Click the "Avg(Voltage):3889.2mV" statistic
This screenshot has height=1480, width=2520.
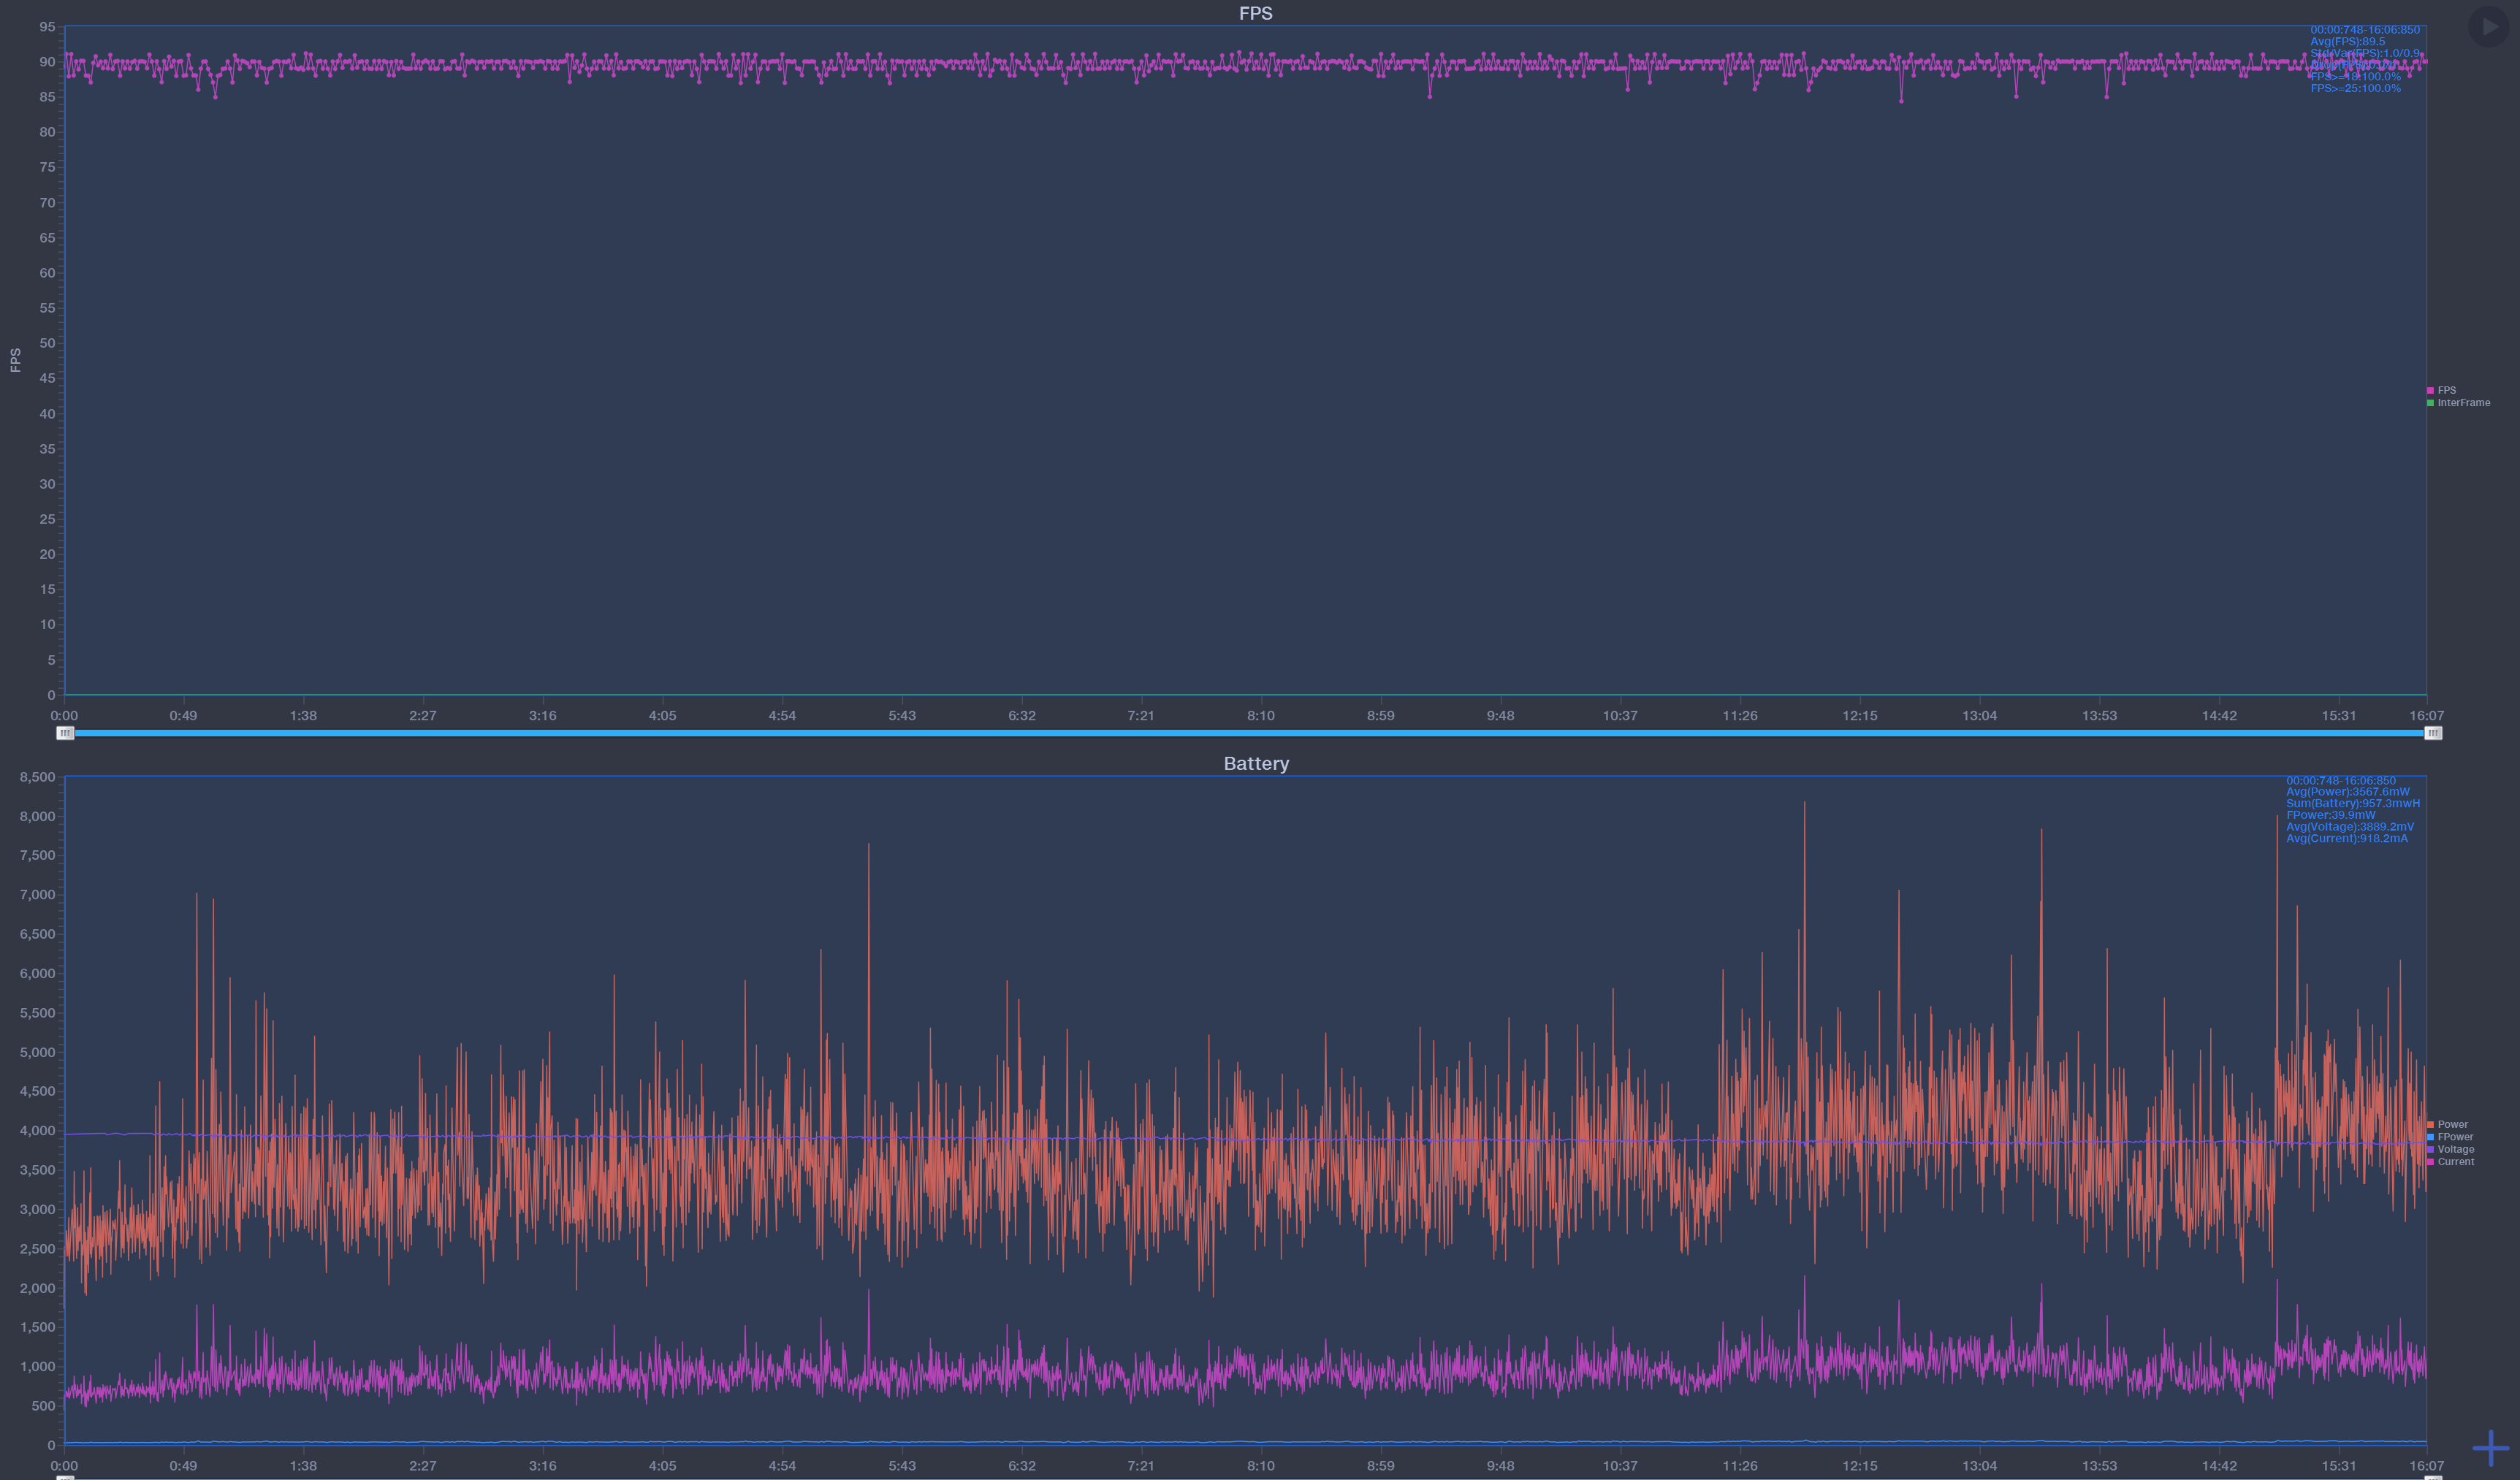point(2349,827)
